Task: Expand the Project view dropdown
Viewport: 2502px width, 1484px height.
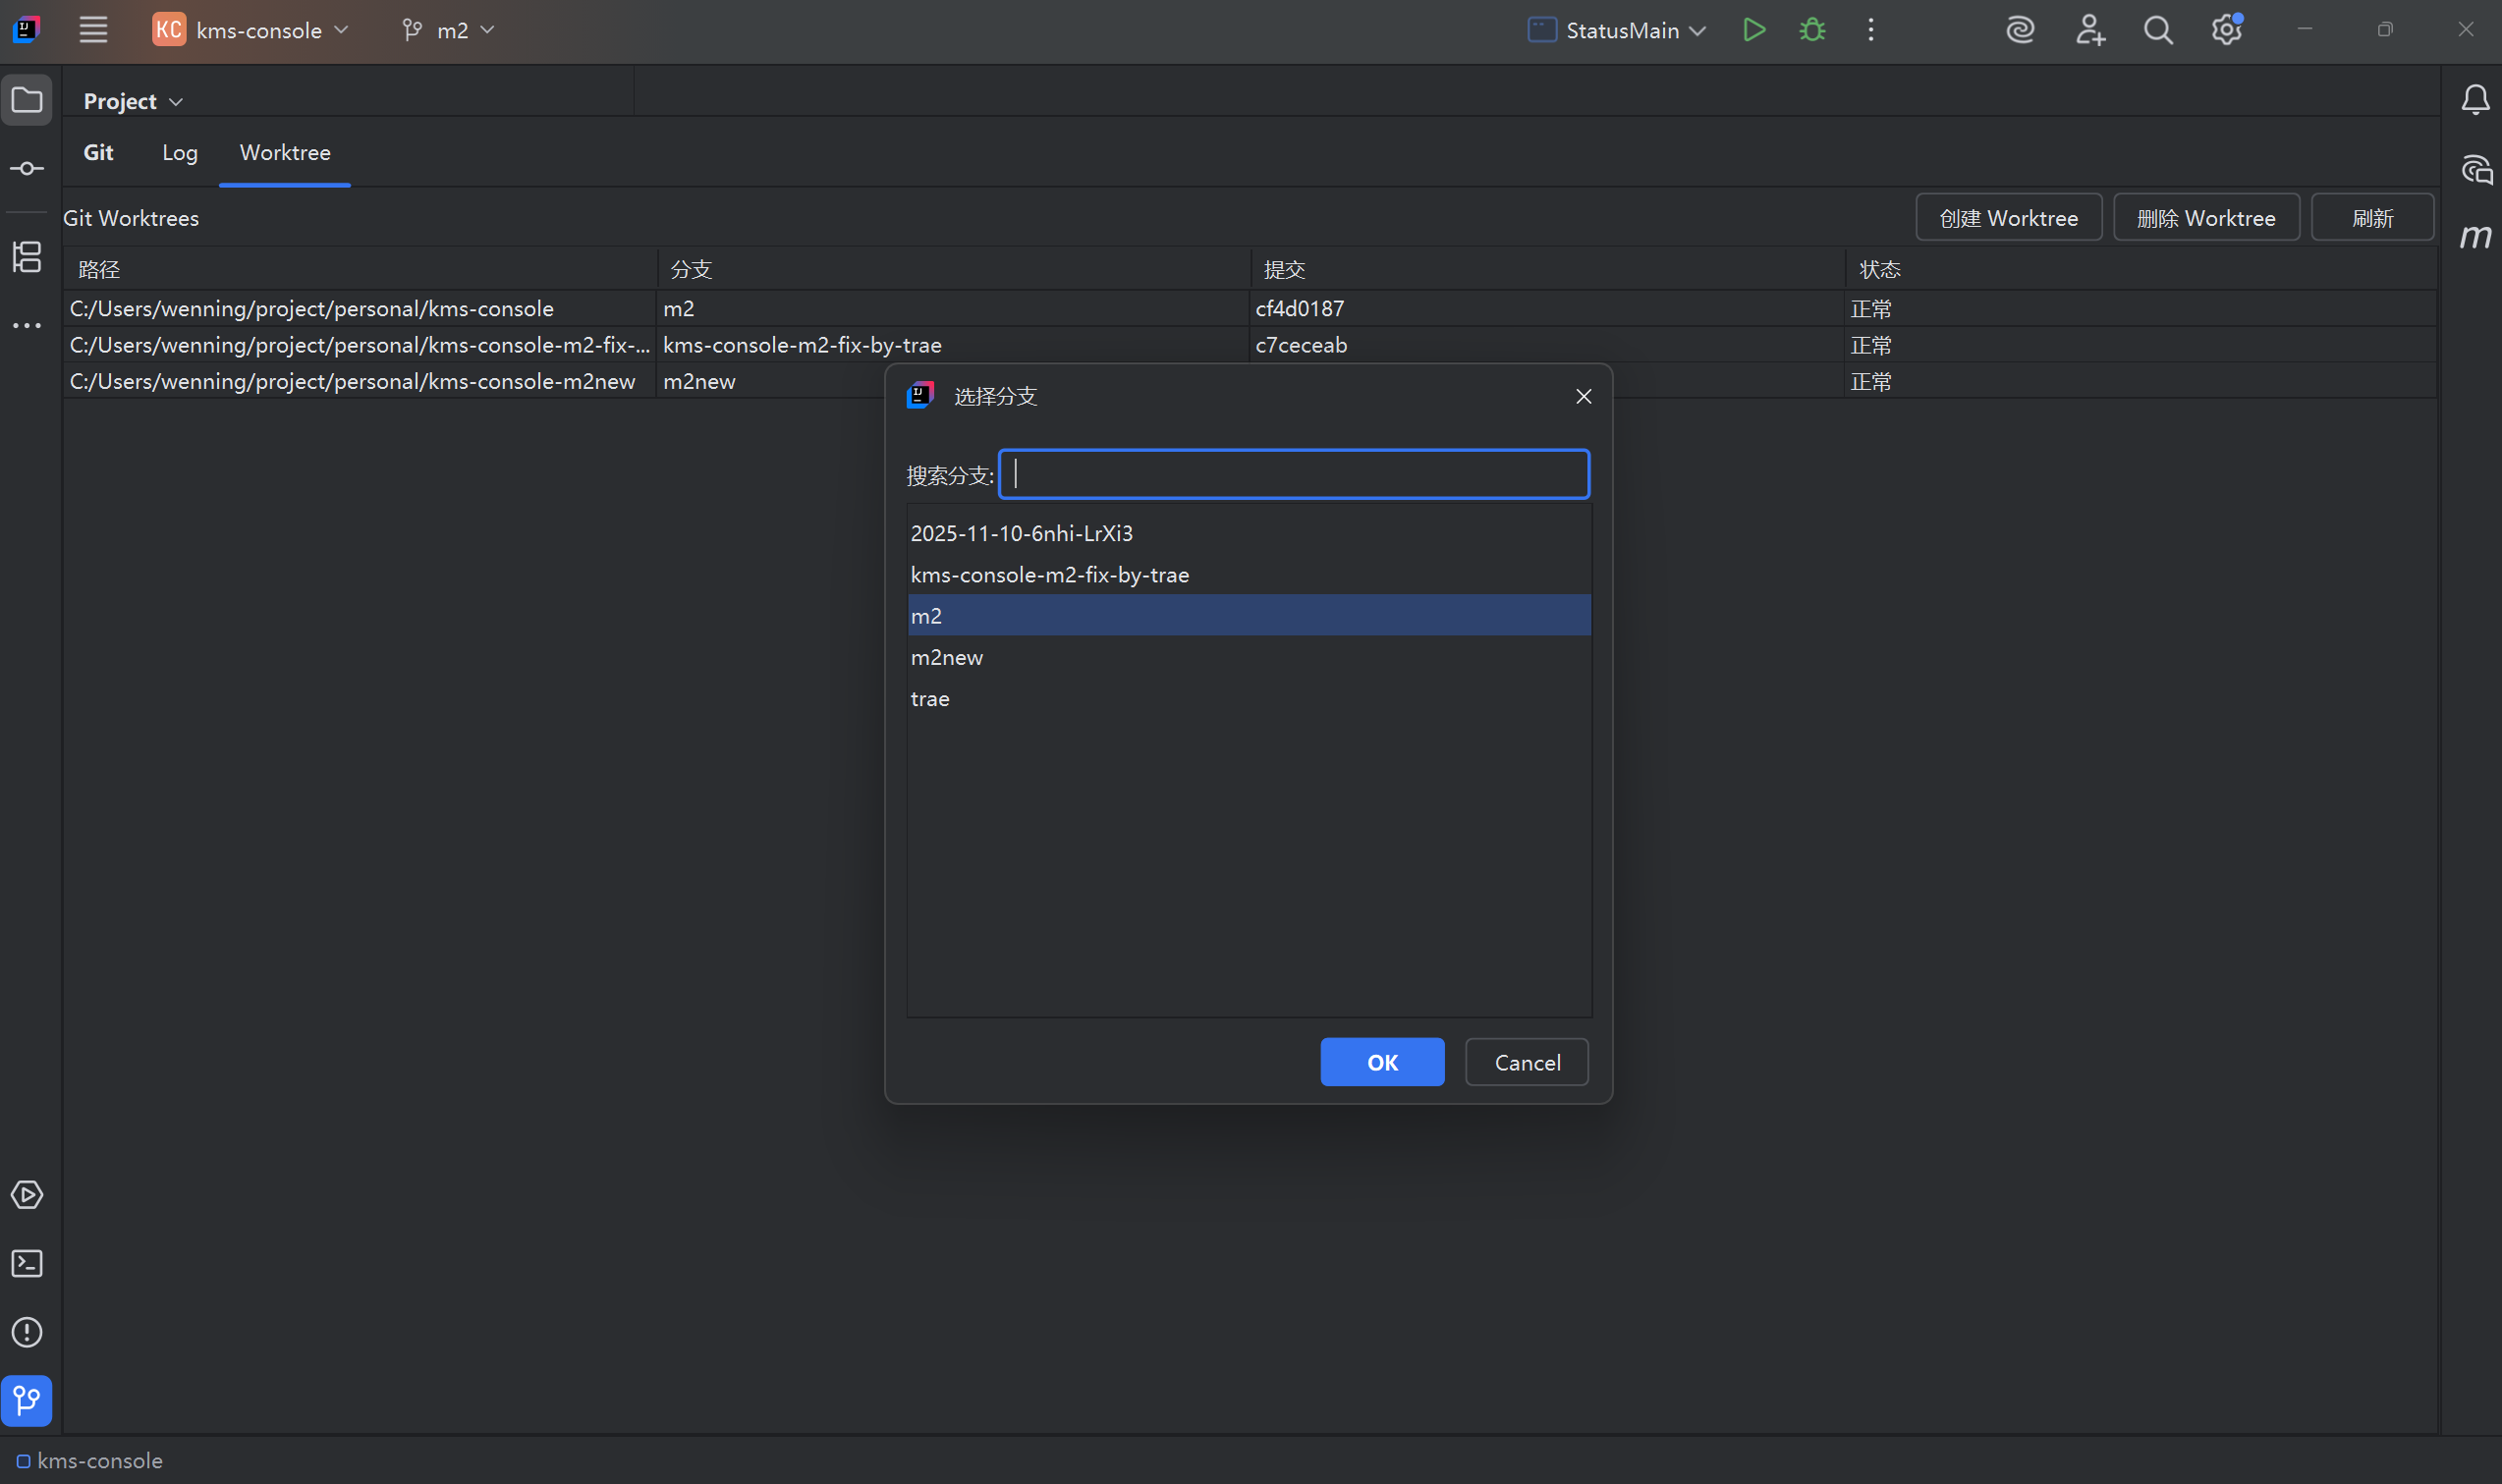Action: point(133,101)
